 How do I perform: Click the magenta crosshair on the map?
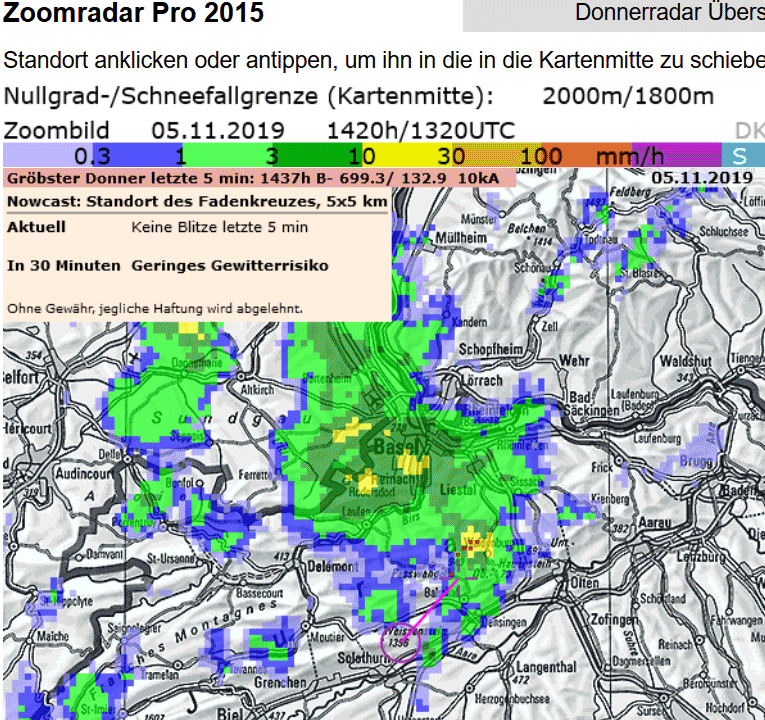pos(458,579)
